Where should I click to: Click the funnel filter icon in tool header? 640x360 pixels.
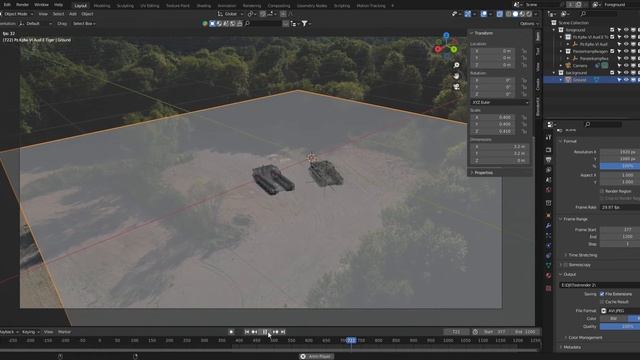tap(304, 24)
